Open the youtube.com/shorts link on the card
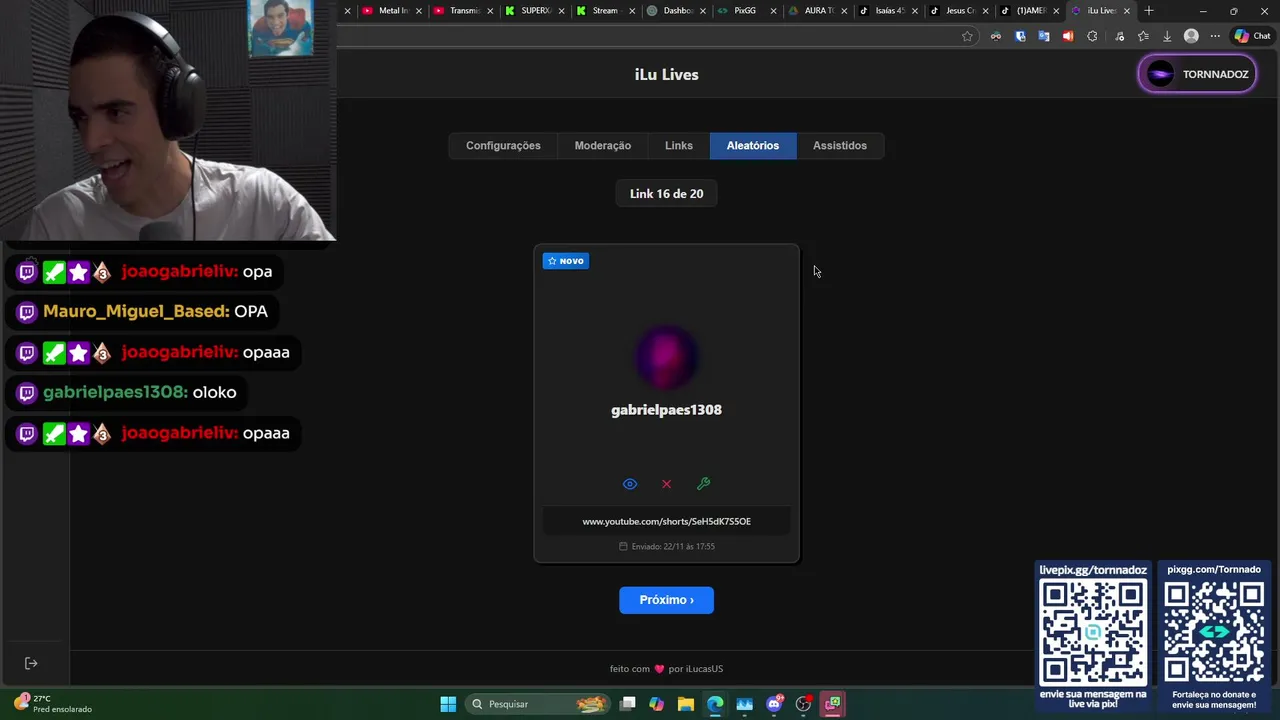 pos(667,521)
